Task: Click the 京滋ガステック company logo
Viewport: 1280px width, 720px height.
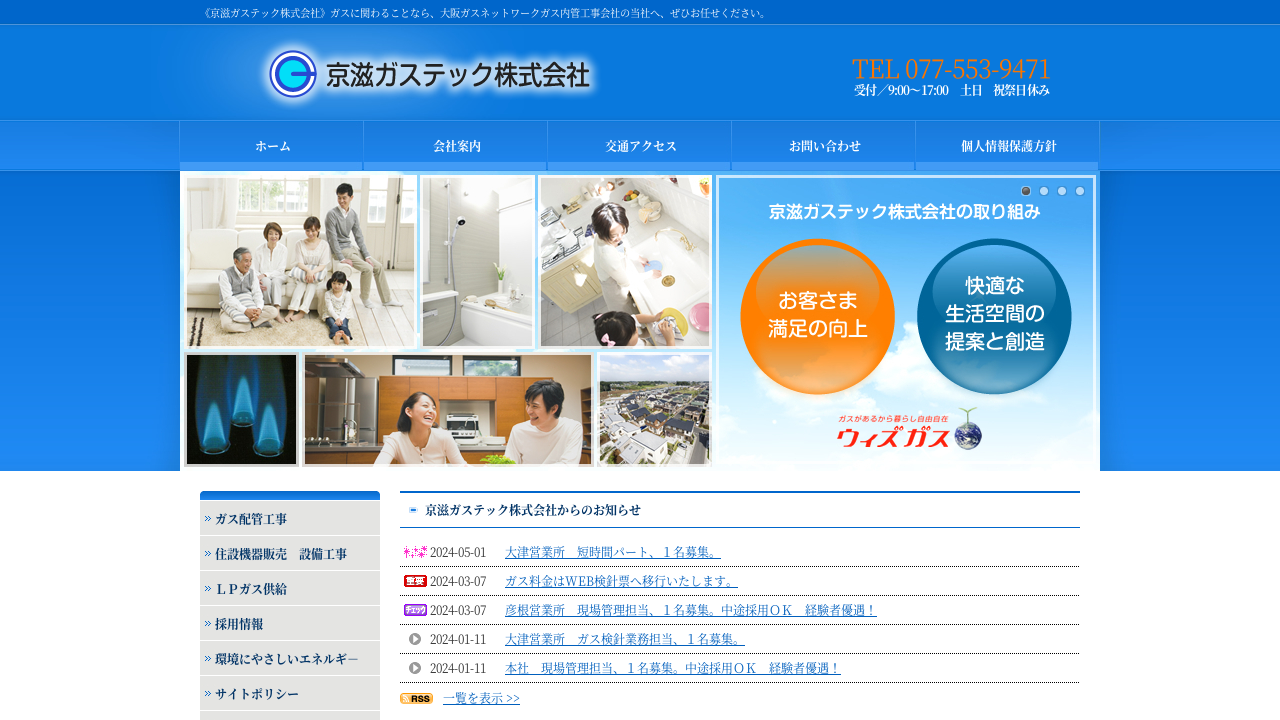Action: 430,75
